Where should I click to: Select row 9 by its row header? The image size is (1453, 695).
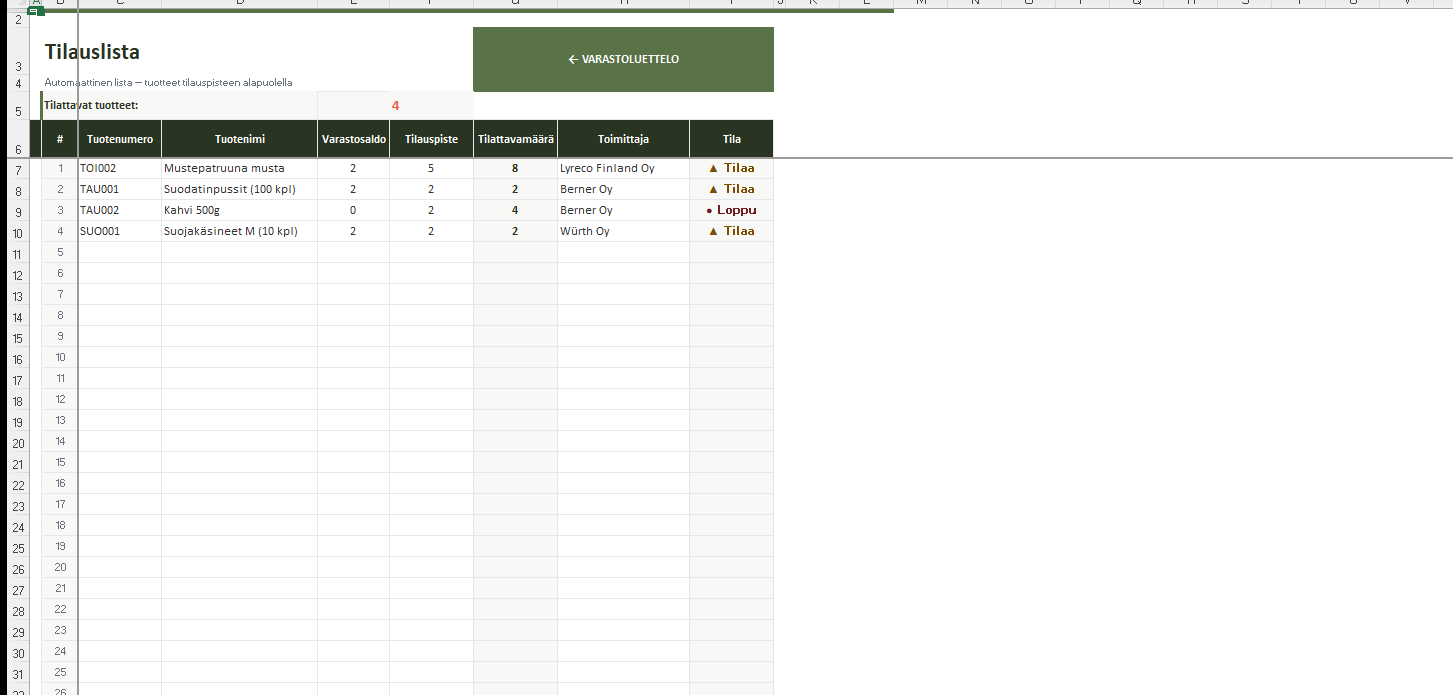18,212
